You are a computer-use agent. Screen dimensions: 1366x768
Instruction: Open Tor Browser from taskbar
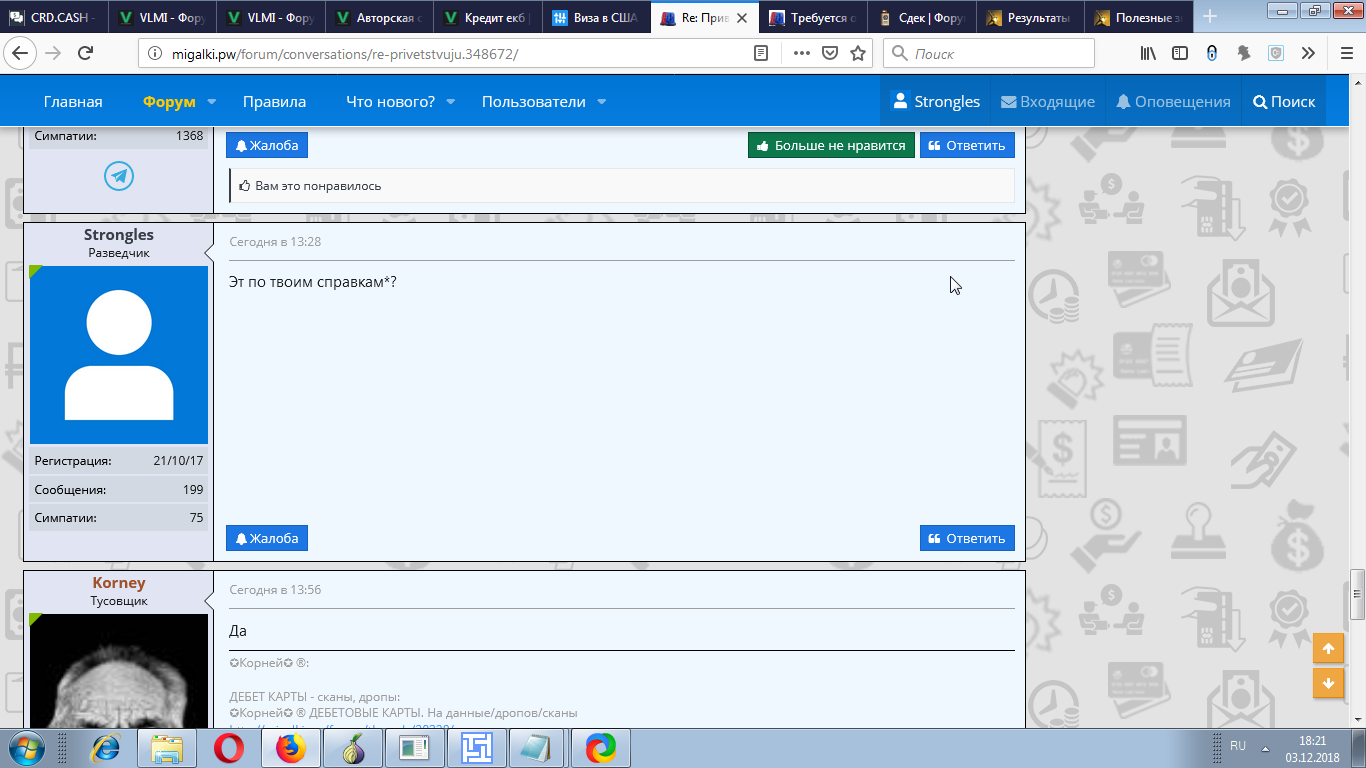click(352, 747)
